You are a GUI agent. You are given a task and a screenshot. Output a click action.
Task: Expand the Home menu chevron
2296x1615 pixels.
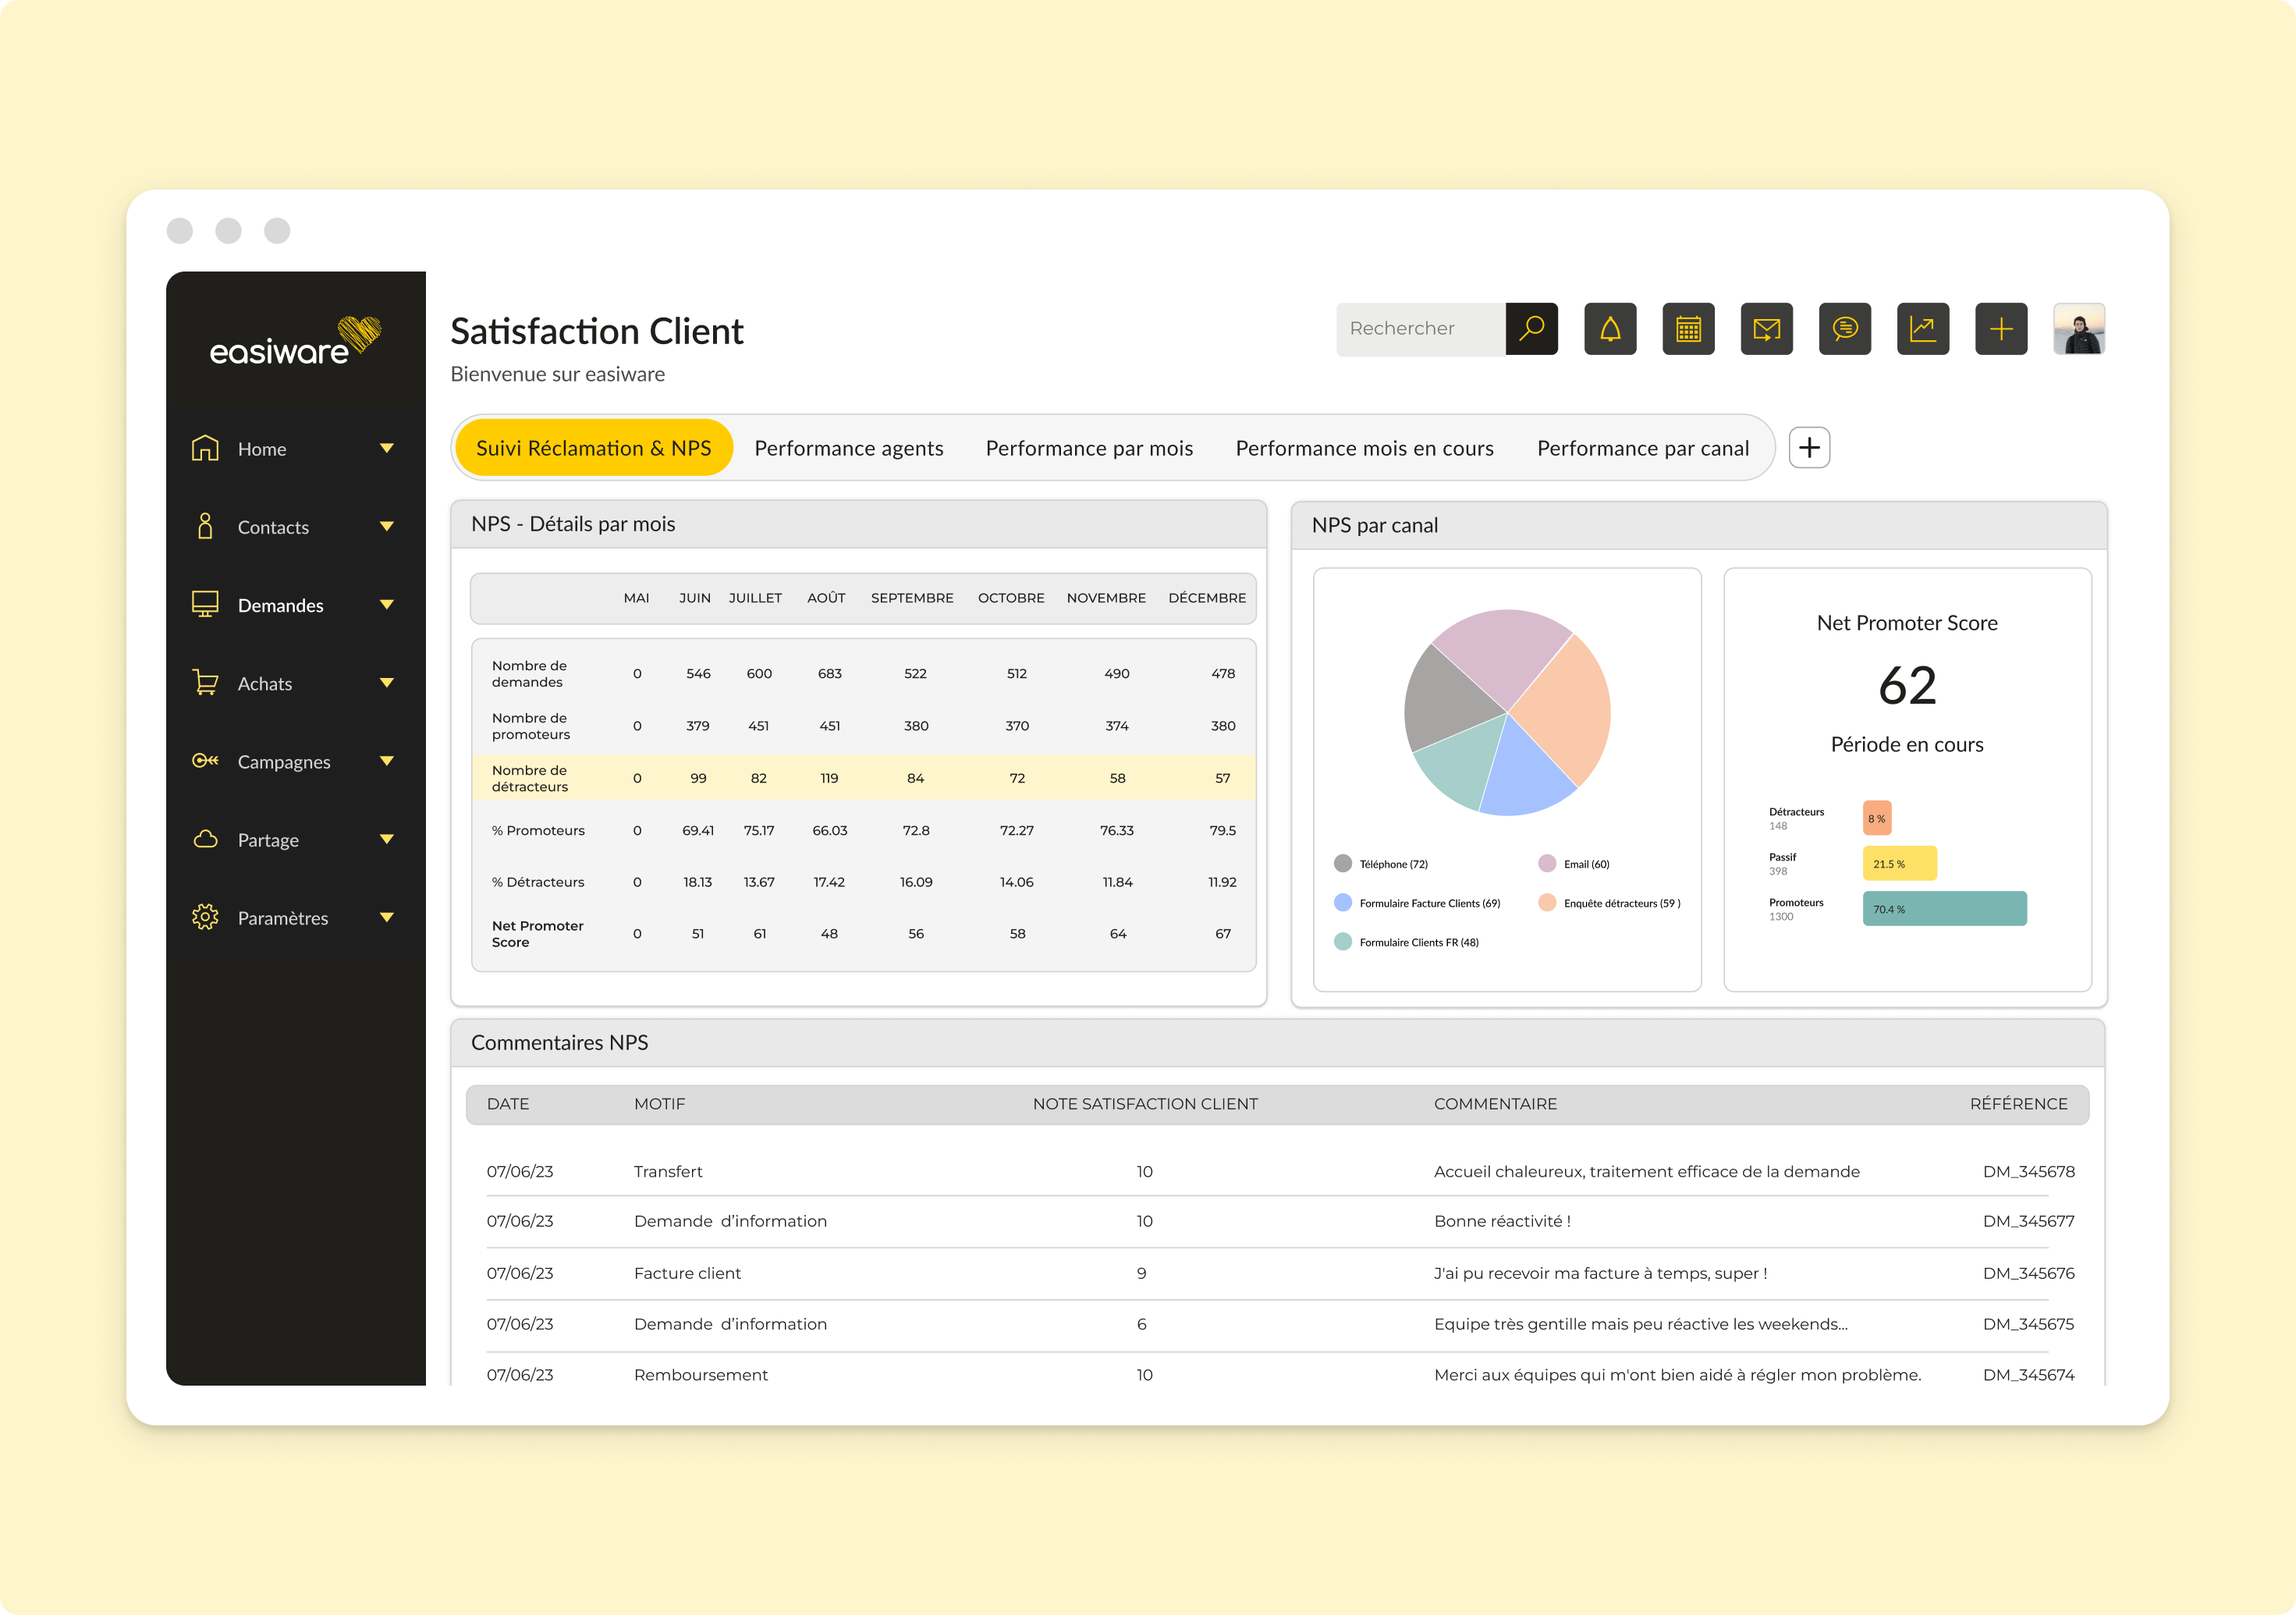click(x=386, y=449)
